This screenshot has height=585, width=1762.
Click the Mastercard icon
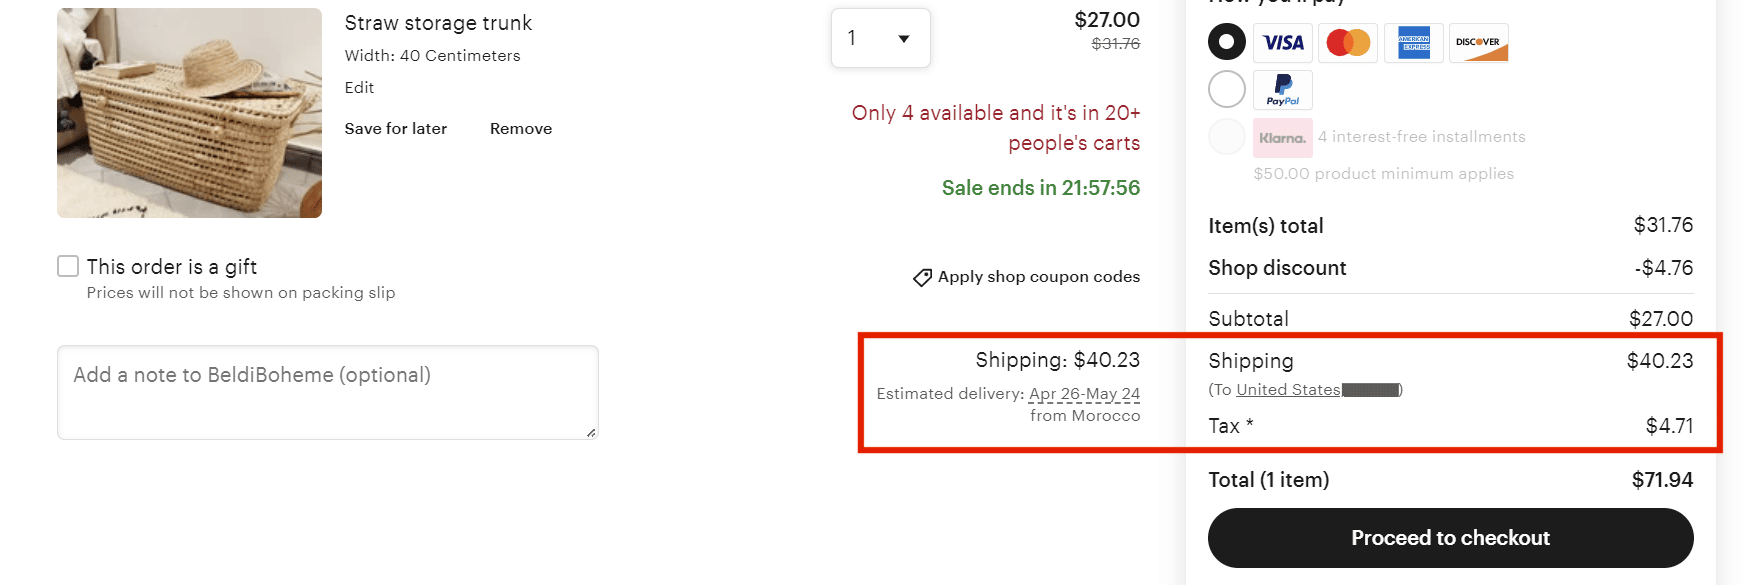point(1348,42)
